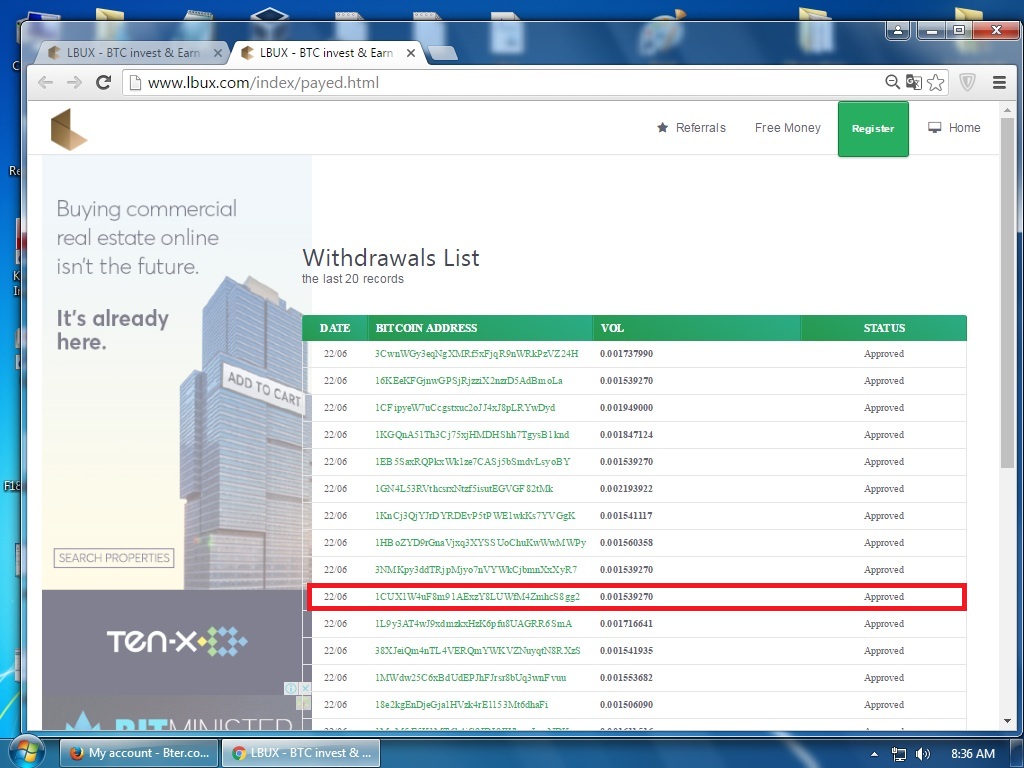Click the Withdrawals List heading

(x=391, y=258)
